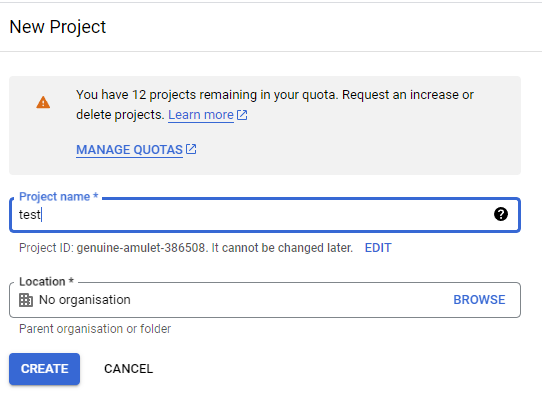Click the New Project page heading
Viewport: 542px width, 414px height.
point(58,27)
